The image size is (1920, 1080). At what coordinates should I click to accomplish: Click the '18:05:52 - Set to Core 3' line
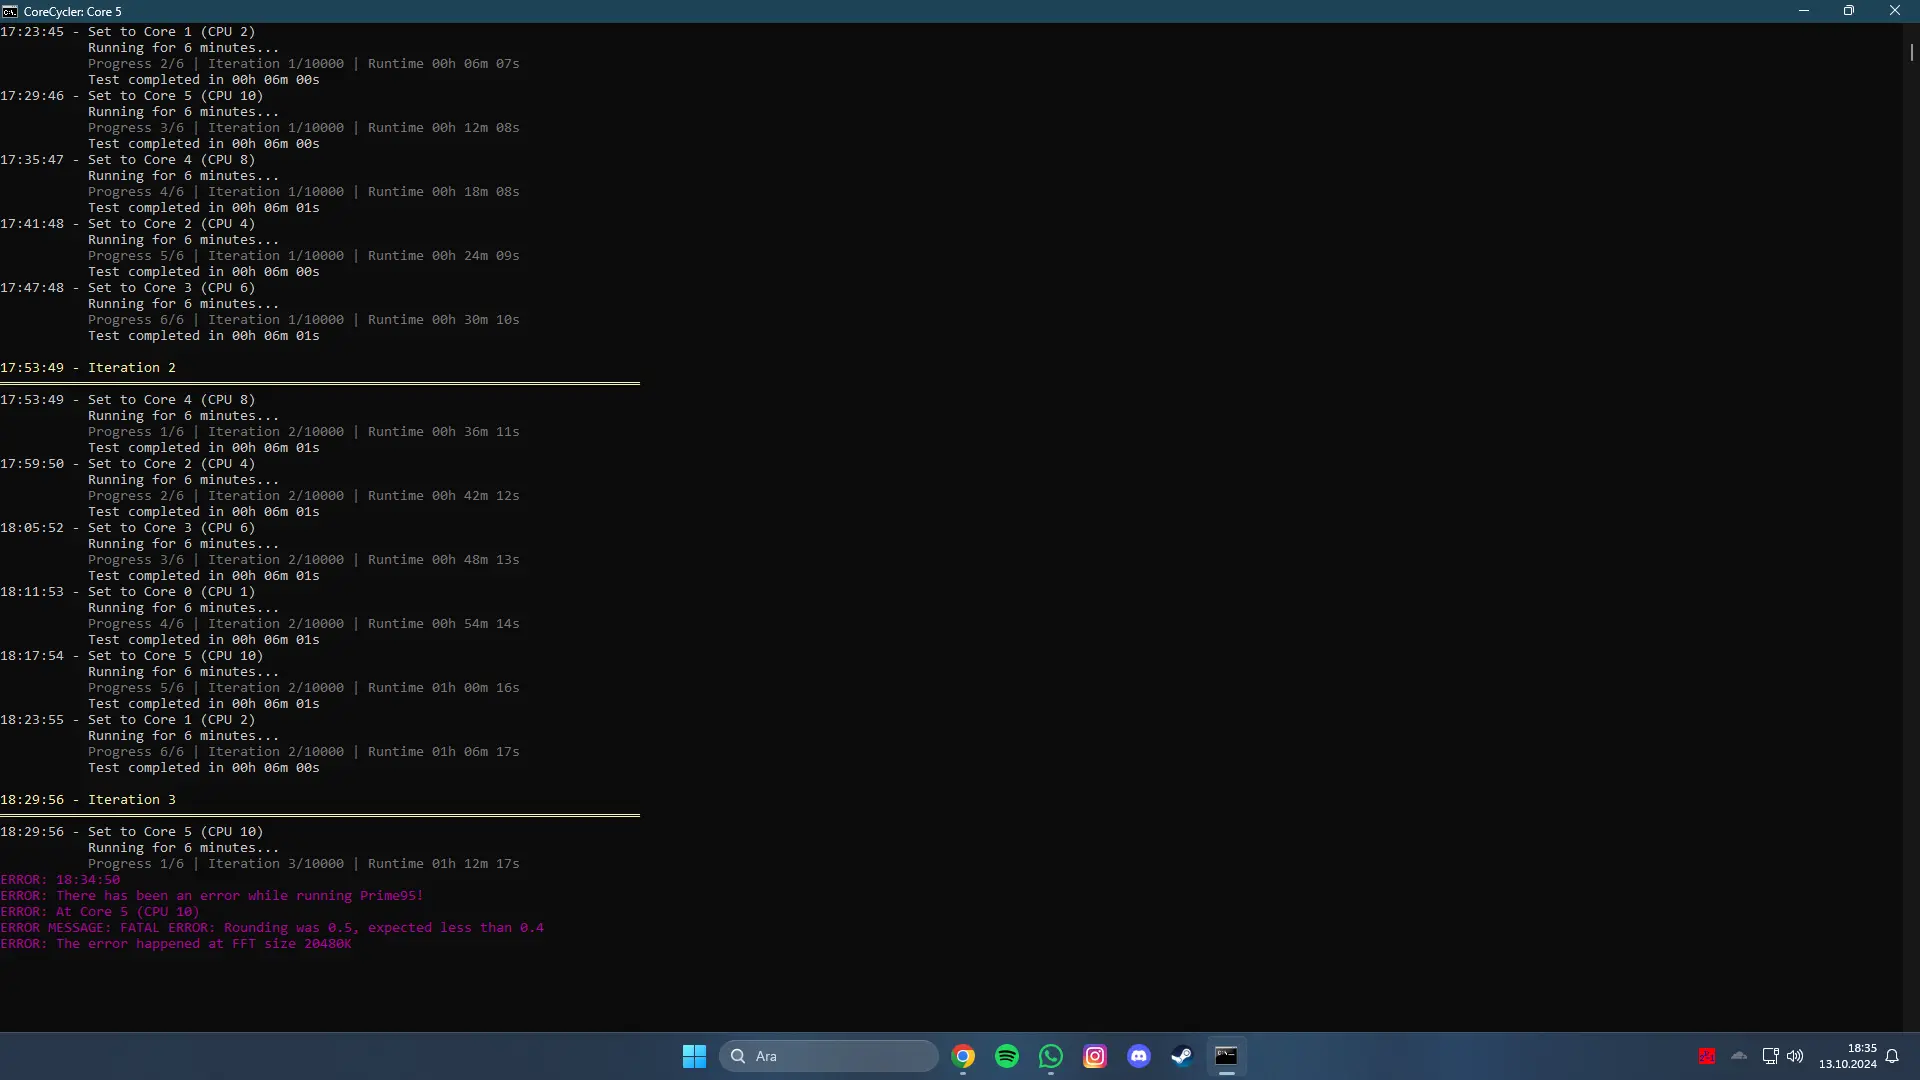128,528
